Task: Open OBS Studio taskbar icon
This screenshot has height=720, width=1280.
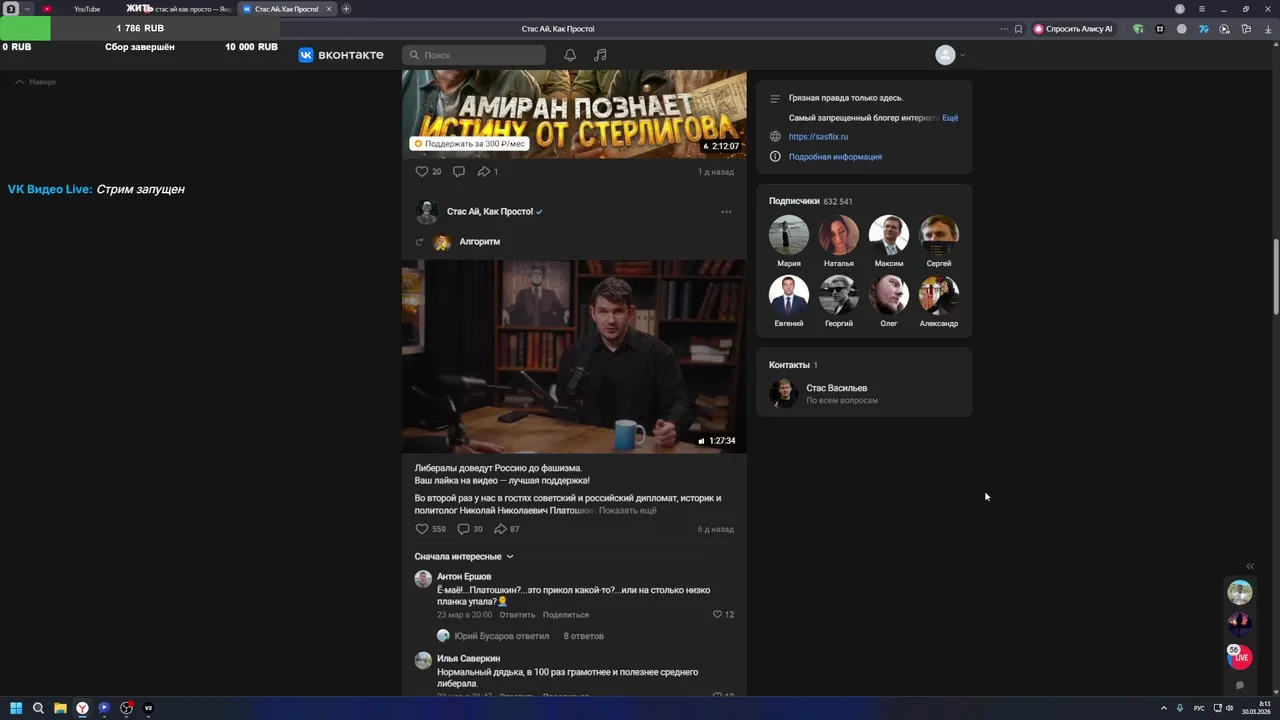Action: tap(126, 708)
